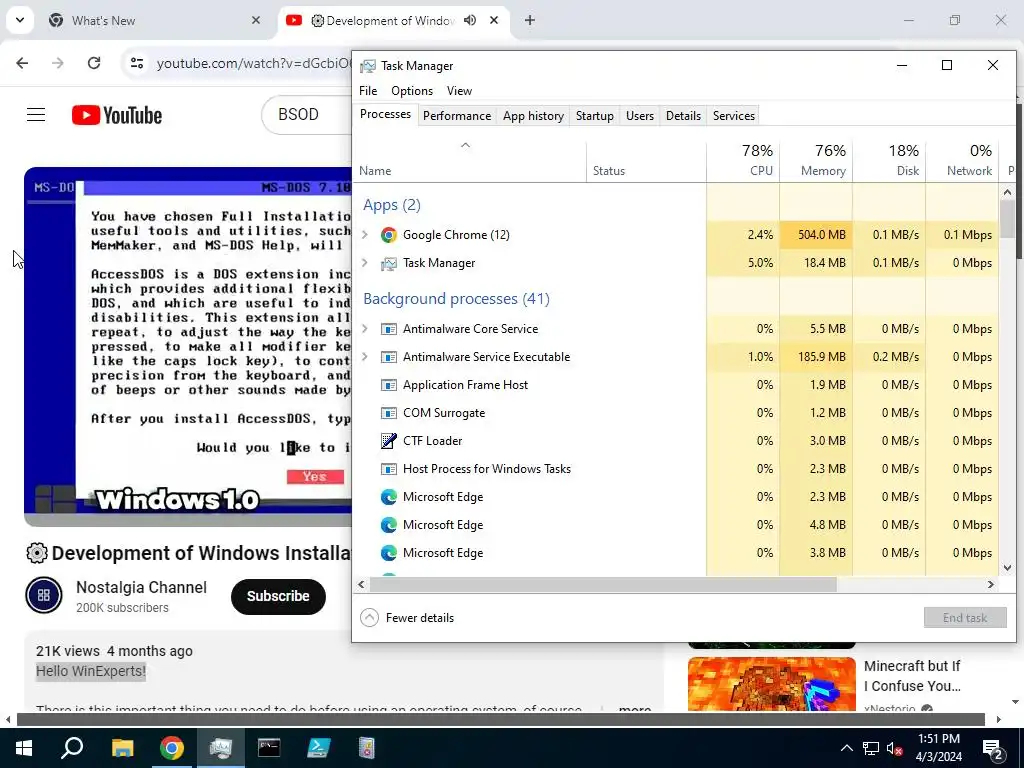Switch to the App history tab
The width and height of the screenshot is (1024, 768).
tap(534, 116)
